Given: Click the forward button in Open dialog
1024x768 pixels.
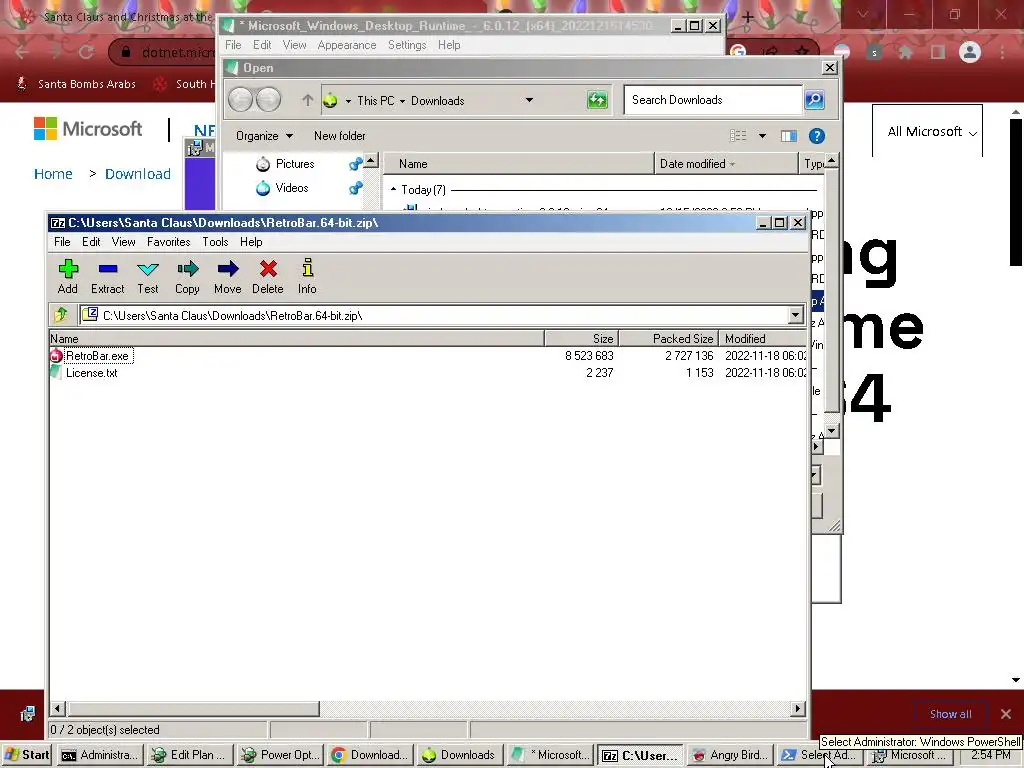Looking at the screenshot, I should [x=268, y=100].
